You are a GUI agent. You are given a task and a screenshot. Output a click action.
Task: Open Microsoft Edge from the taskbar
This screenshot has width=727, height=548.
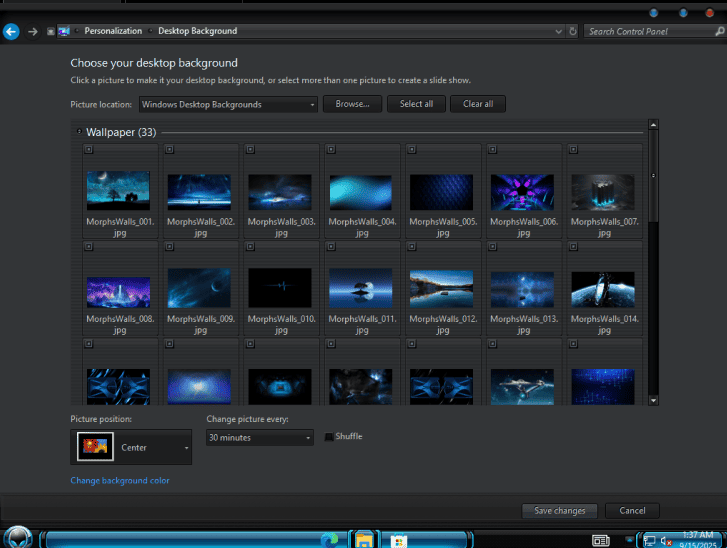(x=329, y=540)
